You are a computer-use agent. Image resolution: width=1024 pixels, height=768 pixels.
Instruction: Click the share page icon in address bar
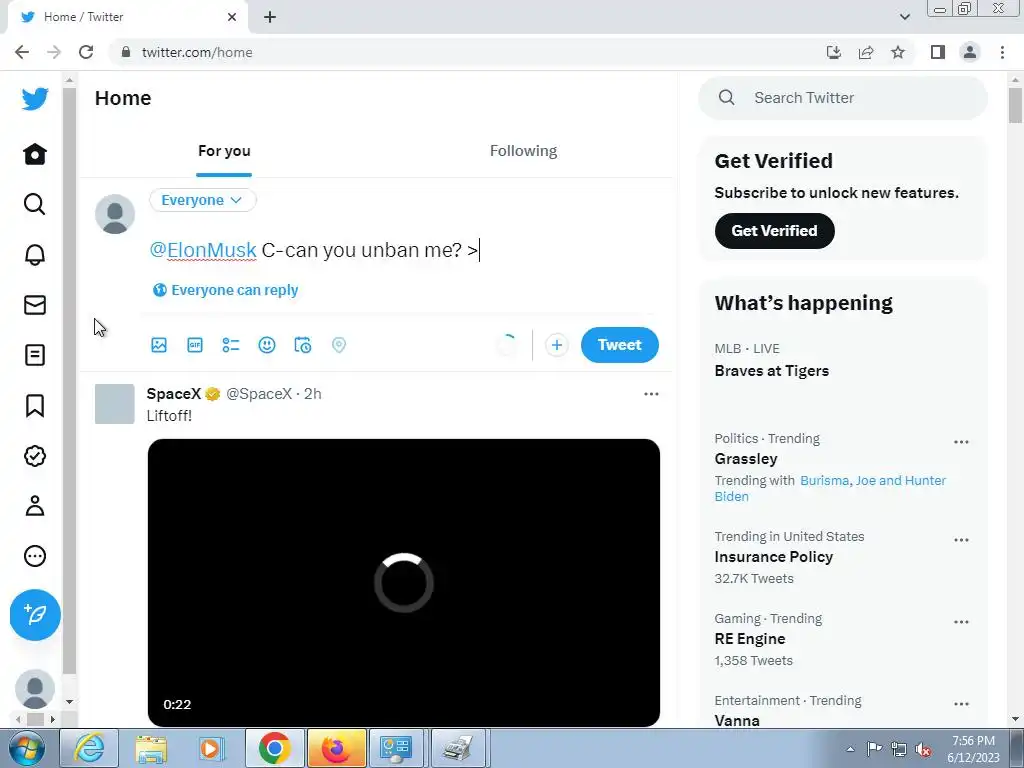pyautogui.click(x=866, y=52)
